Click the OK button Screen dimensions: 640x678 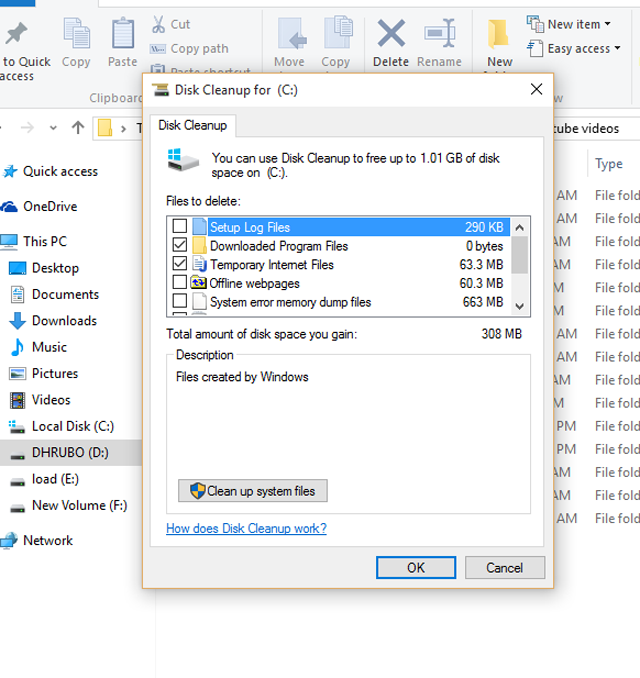pos(416,567)
